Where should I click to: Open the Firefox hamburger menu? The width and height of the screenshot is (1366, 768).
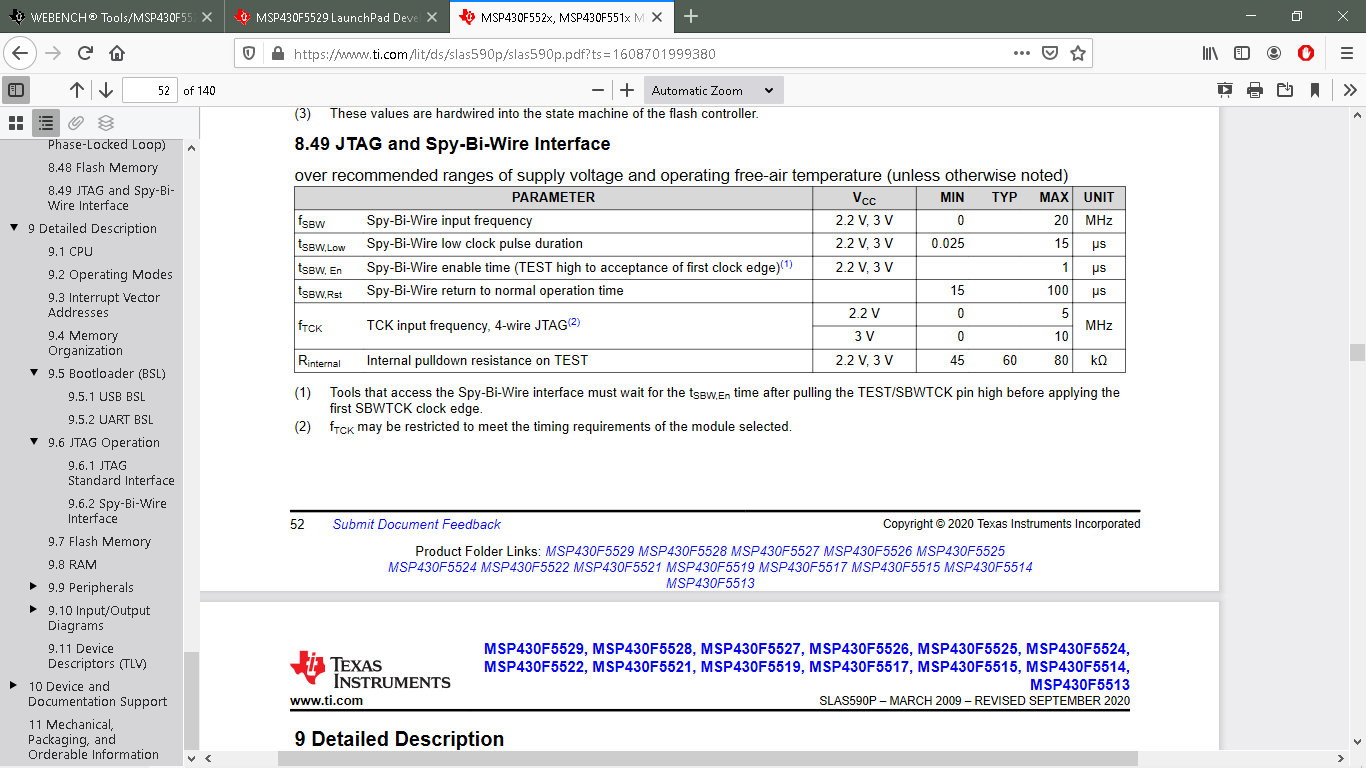[1346, 53]
